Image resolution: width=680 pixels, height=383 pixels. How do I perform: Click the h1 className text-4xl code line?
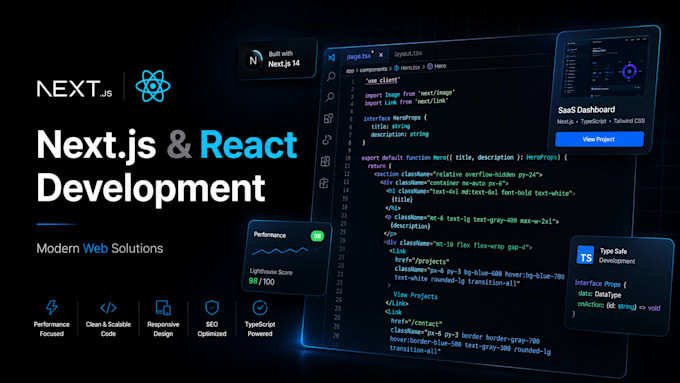click(480, 192)
